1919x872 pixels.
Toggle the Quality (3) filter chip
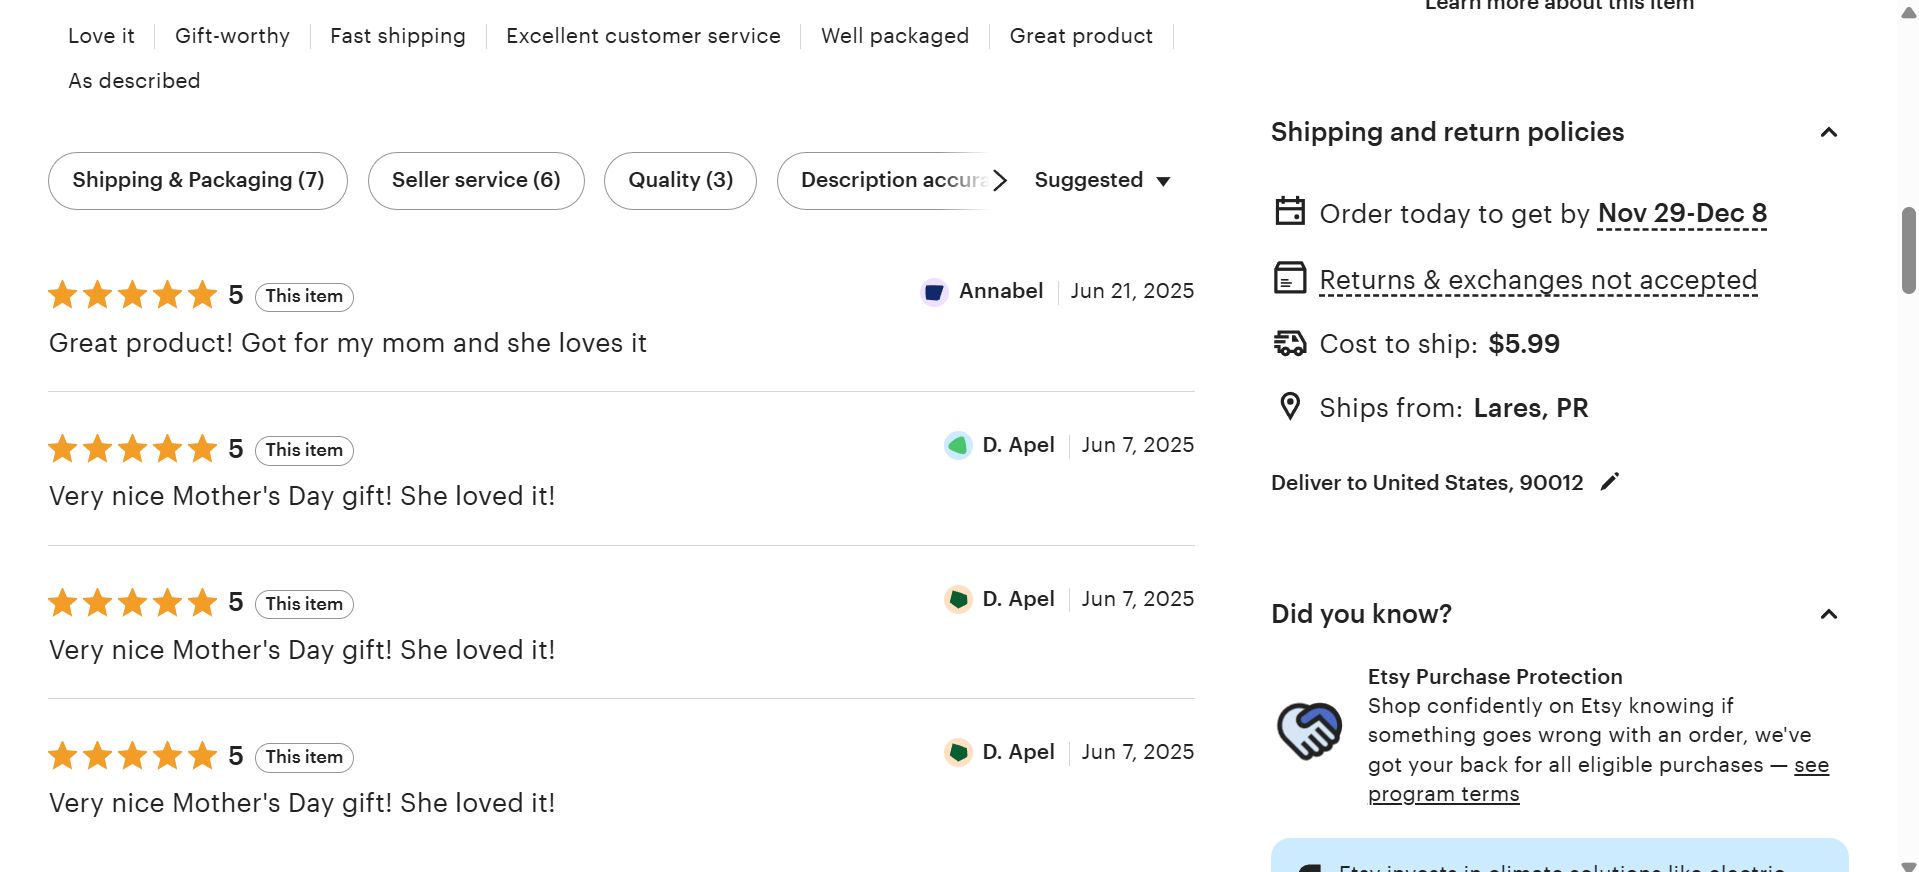pos(680,181)
